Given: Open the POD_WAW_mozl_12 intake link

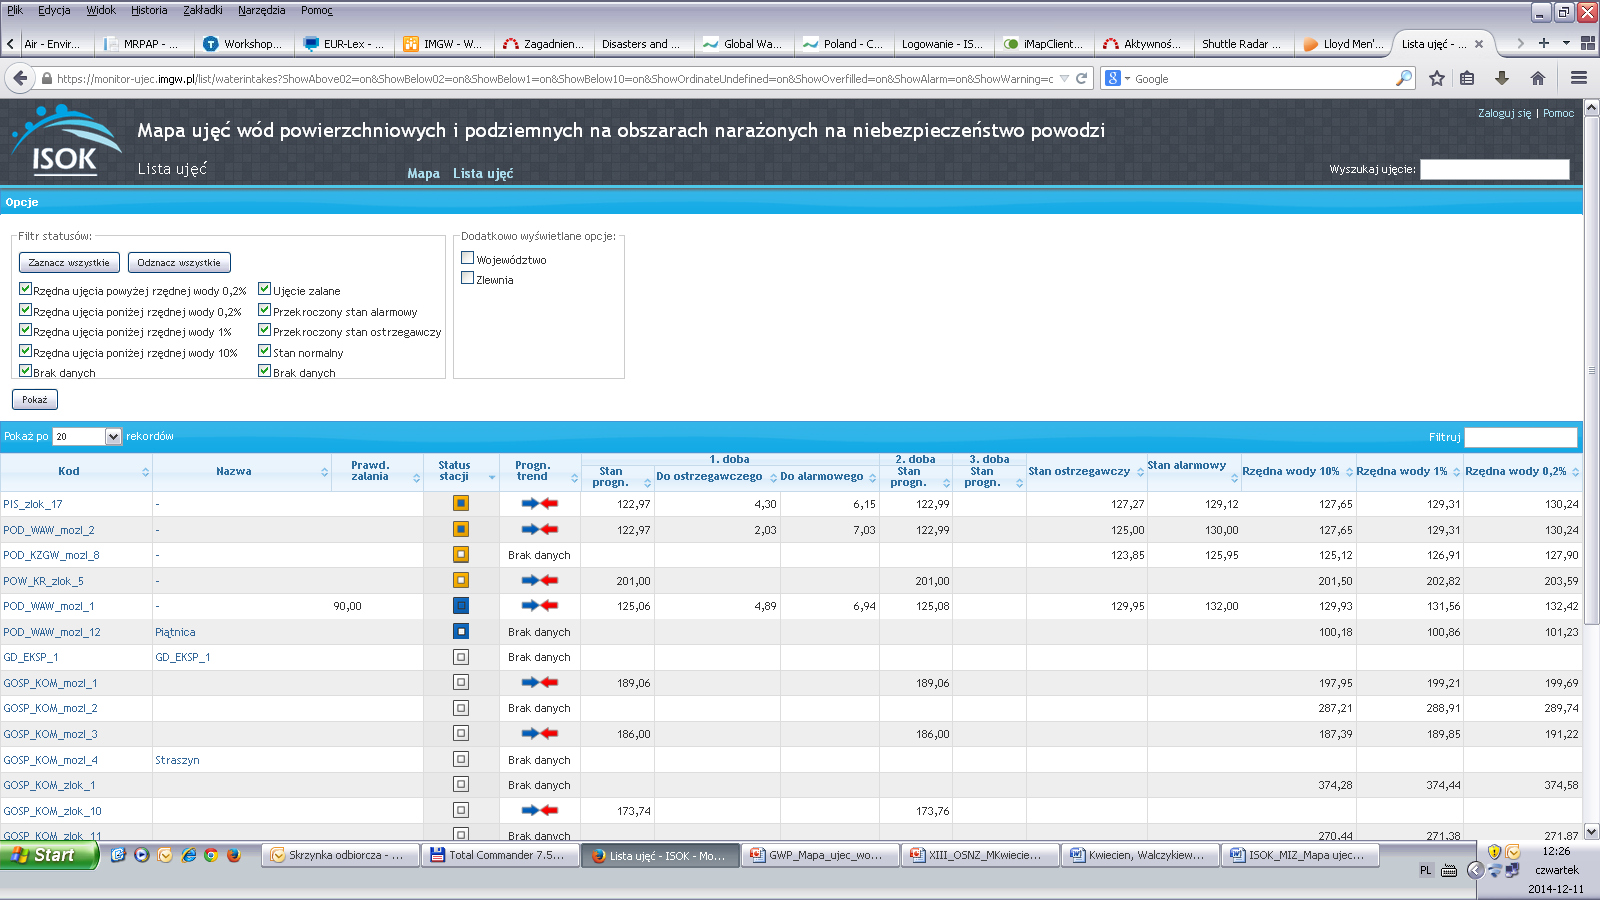Looking at the screenshot, I should point(52,632).
